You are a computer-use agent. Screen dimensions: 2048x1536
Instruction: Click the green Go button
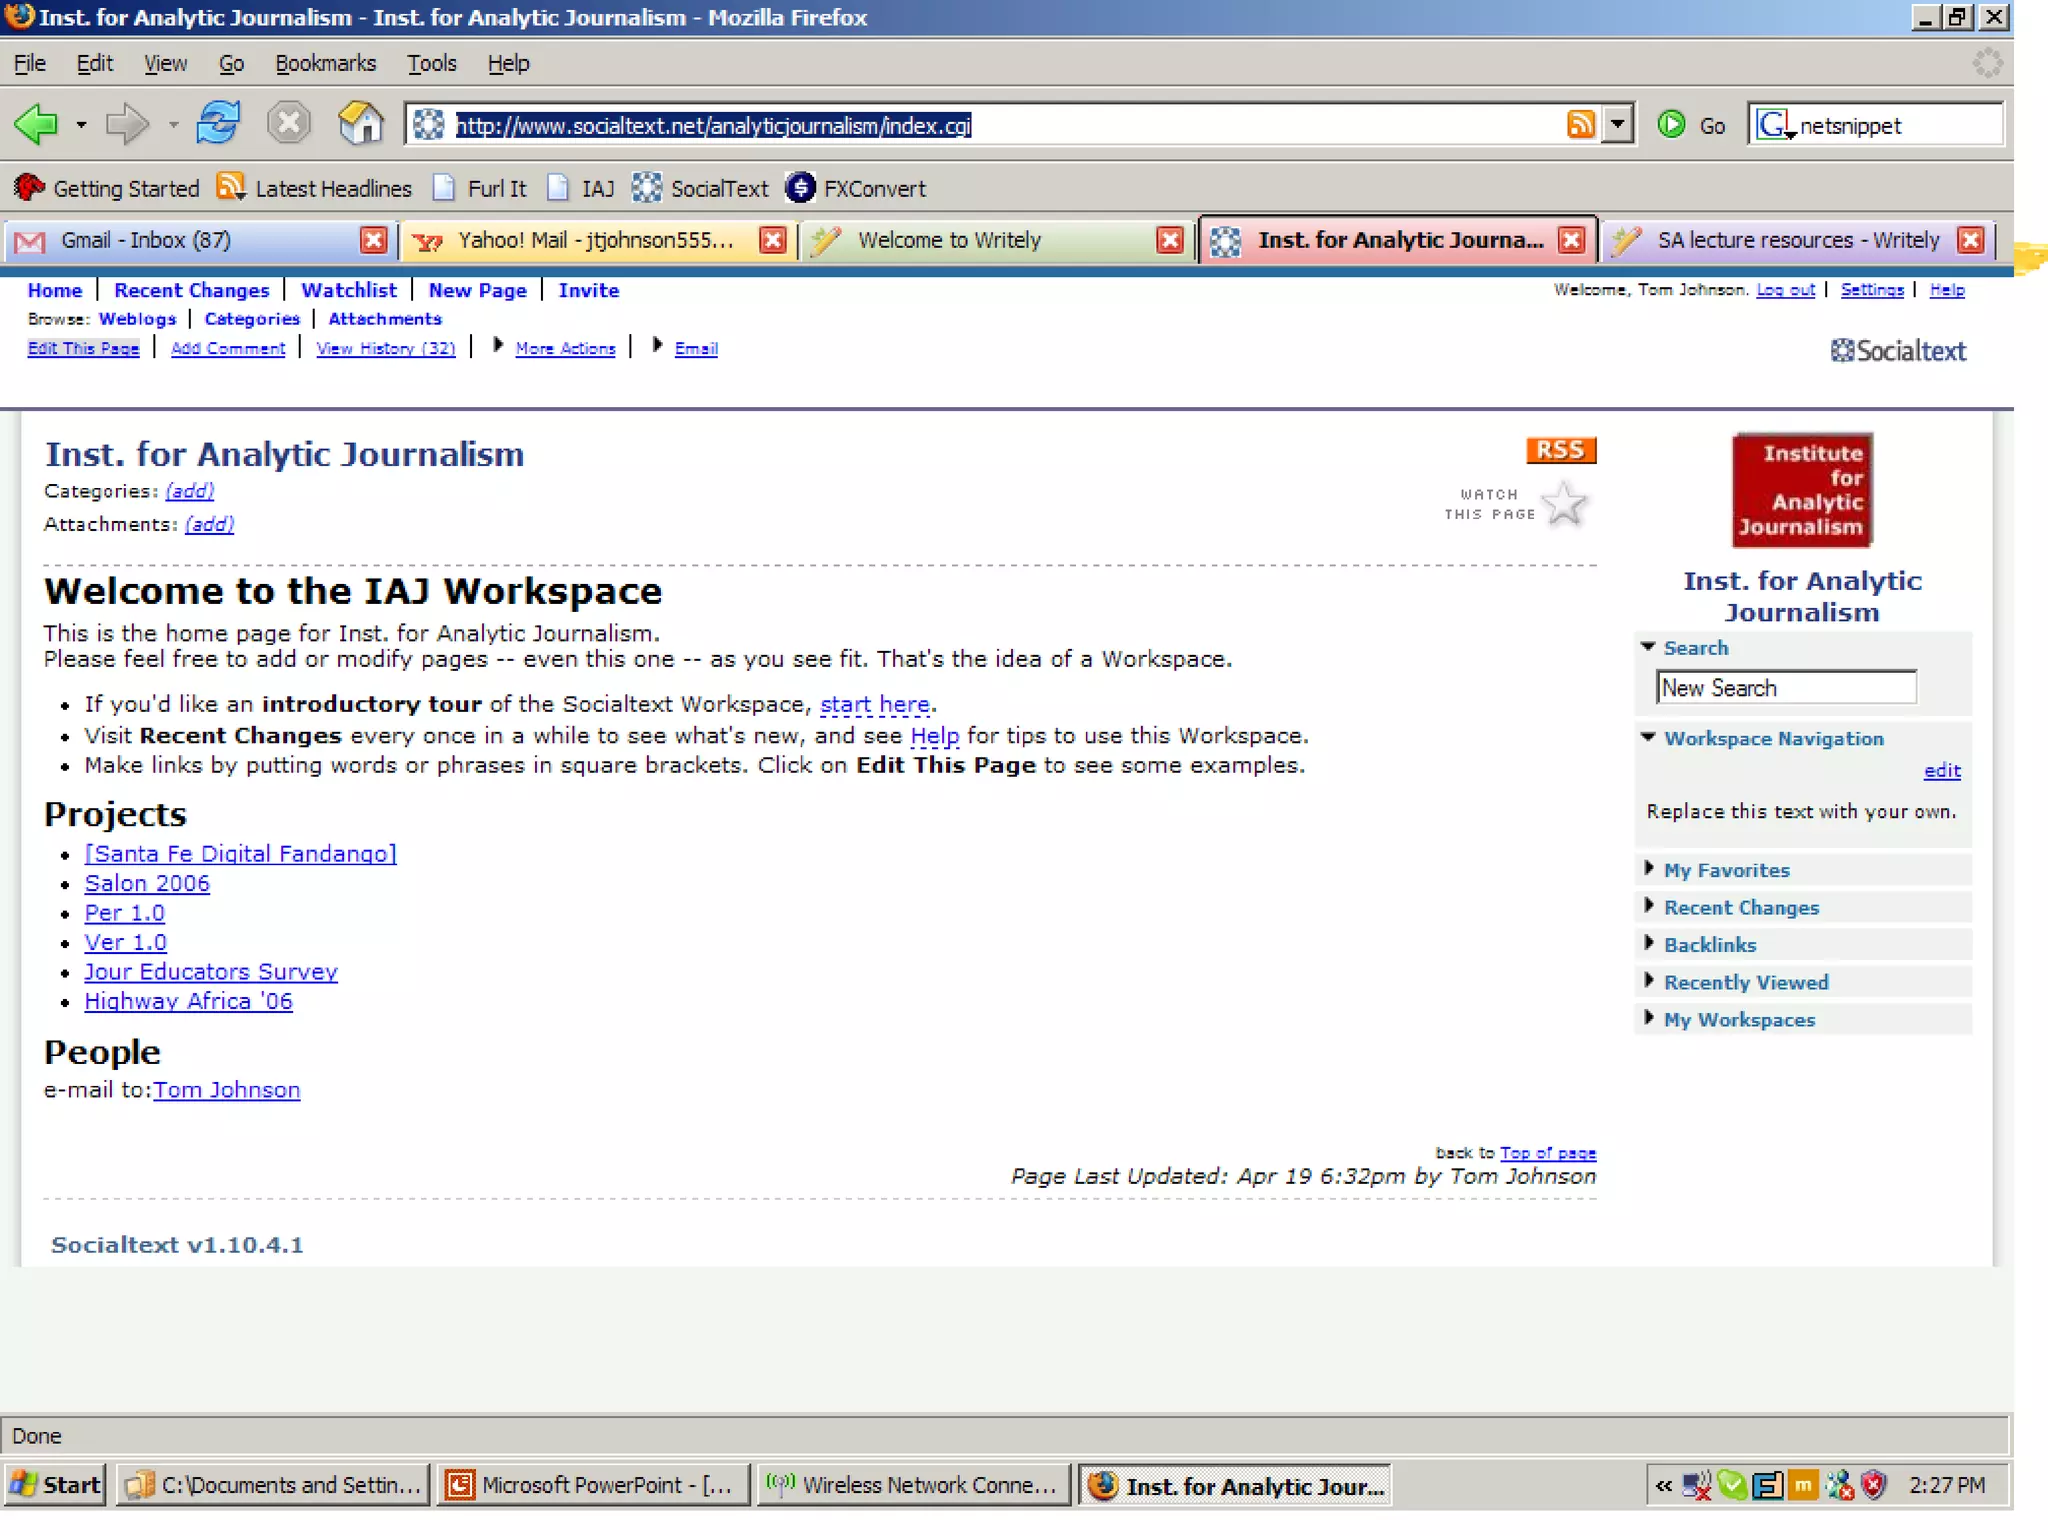(1692, 125)
